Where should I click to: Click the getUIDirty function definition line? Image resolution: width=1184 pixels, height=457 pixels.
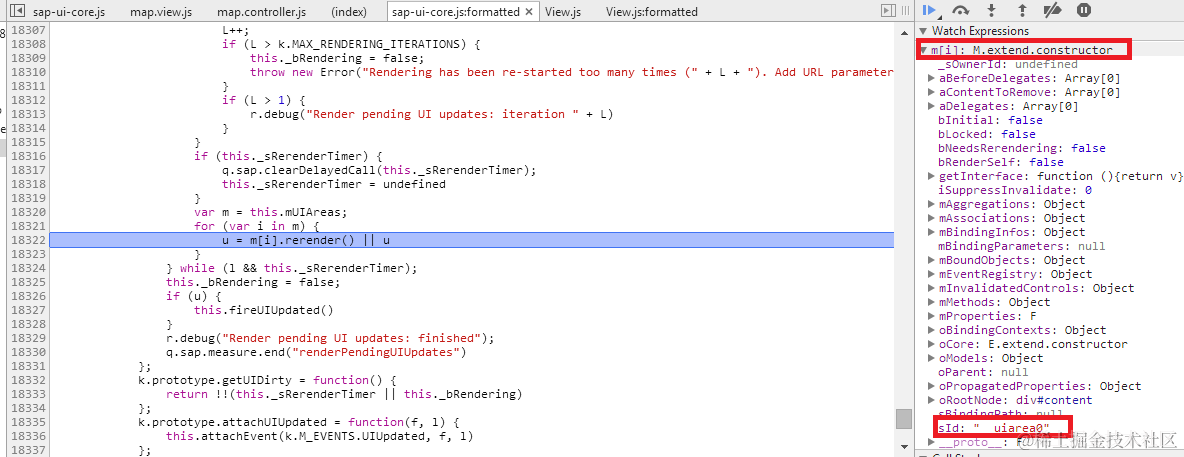coord(267,380)
